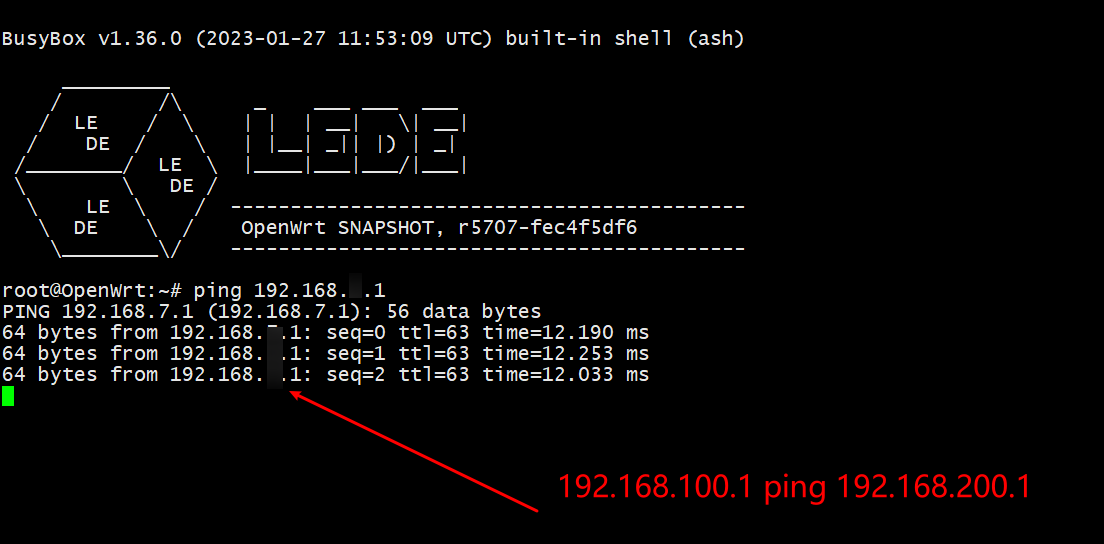Image resolution: width=1104 pixels, height=544 pixels.
Task: Click the time=12.253 ms value
Action: click(565, 353)
